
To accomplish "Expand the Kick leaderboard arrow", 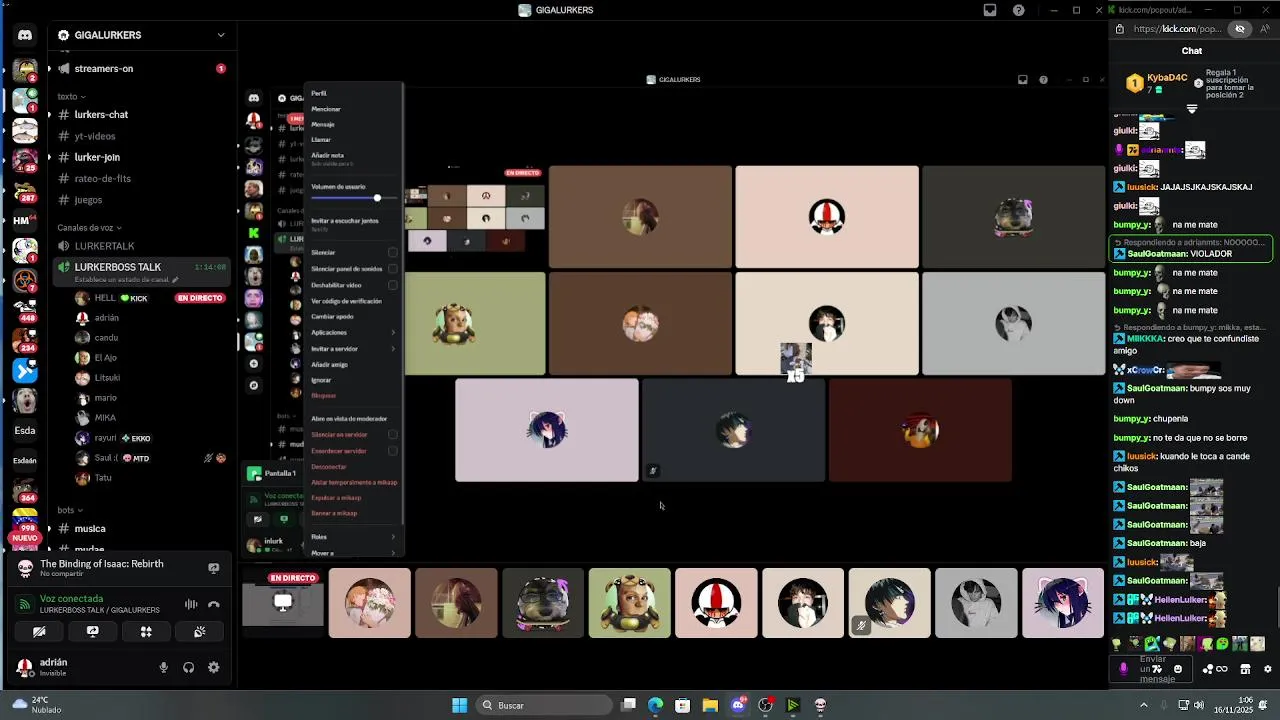I will coord(1192,109).
